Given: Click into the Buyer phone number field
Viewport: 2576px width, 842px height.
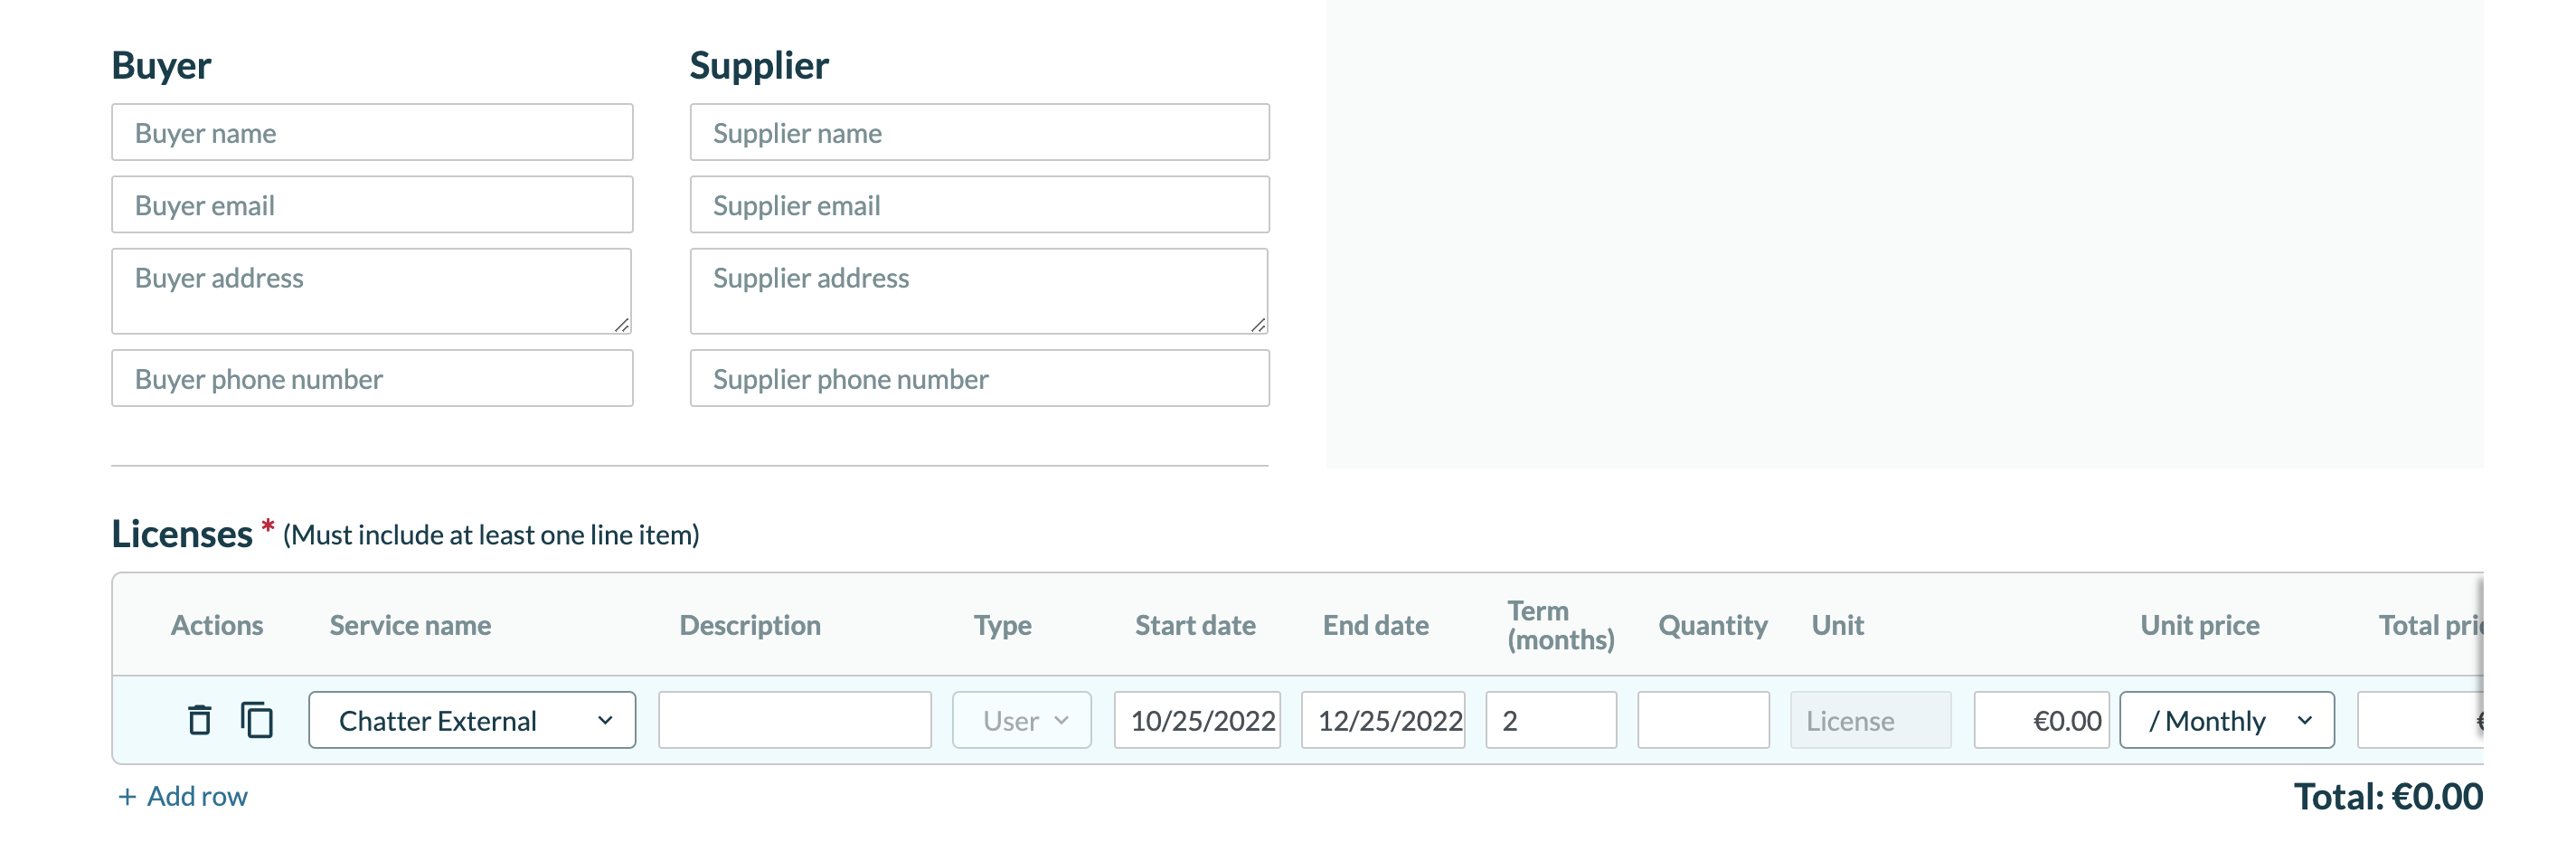Looking at the screenshot, I should tap(371, 378).
